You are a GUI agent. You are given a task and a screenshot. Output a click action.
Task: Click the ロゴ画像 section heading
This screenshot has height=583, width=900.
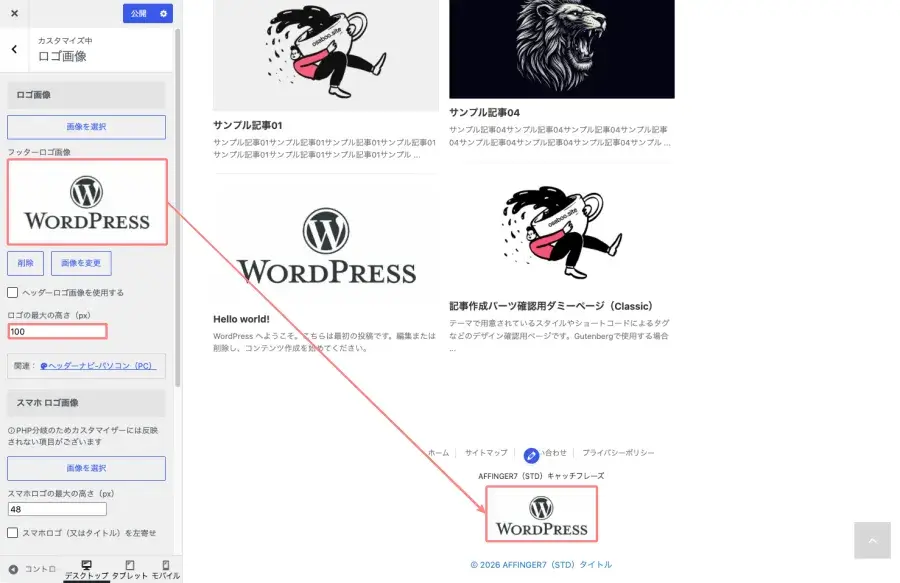click(x=86, y=95)
